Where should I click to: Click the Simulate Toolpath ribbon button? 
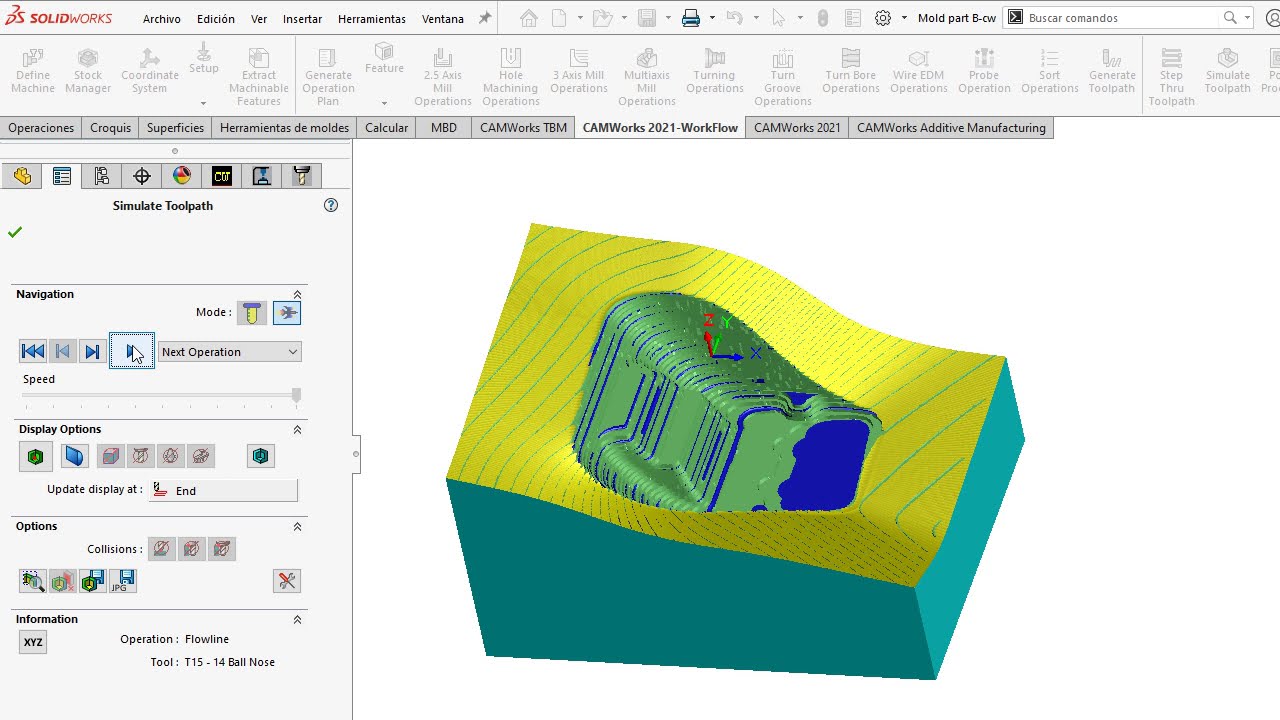[x=1227, y=70]
